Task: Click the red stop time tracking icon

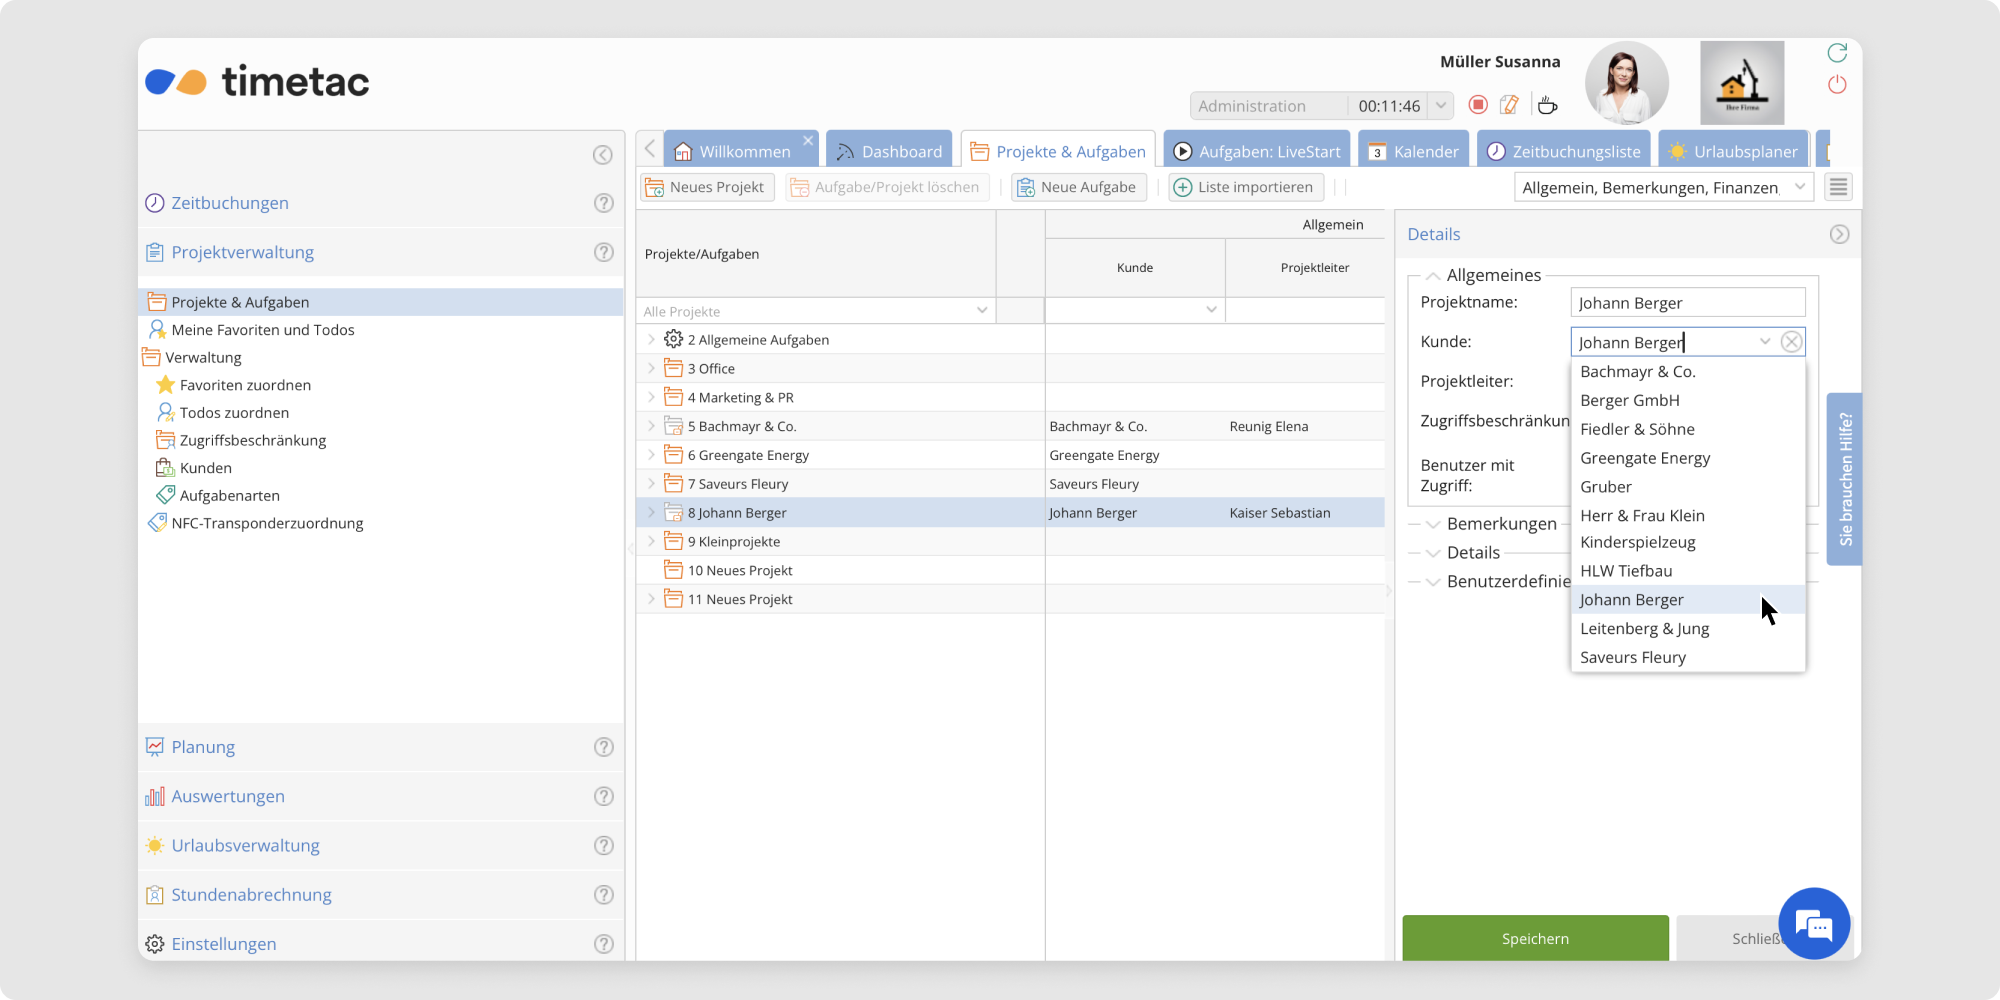Action: pyautogui.click(x=1478, y=105)
